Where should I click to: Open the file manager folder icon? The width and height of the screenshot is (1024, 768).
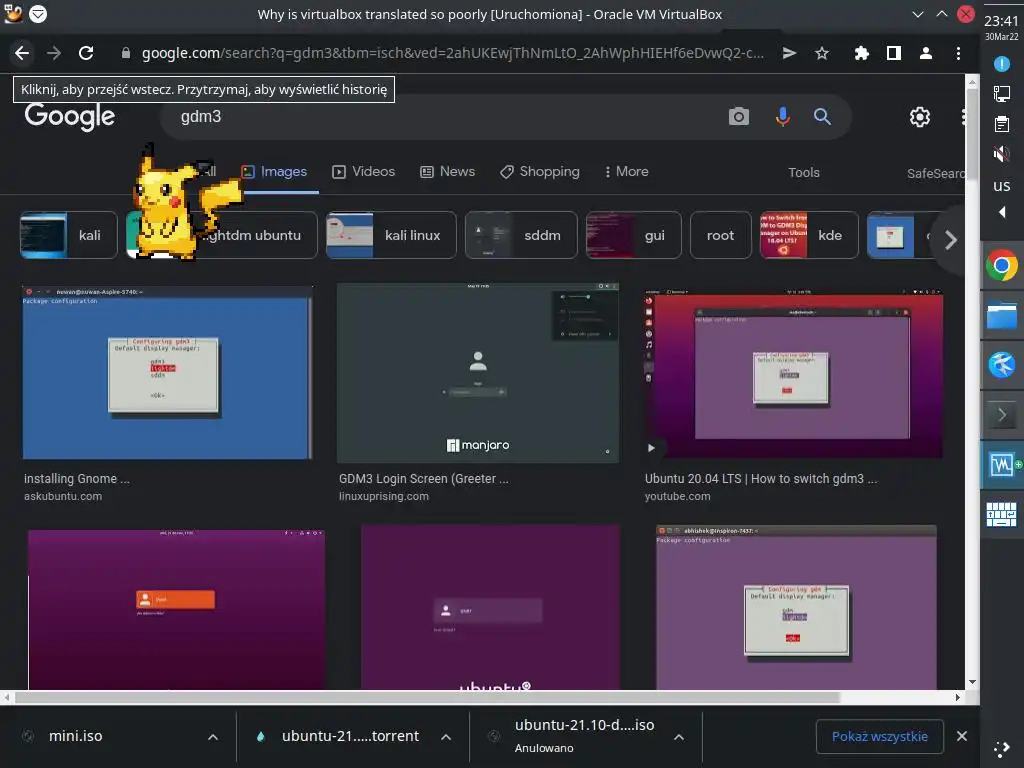(1002, 315)
